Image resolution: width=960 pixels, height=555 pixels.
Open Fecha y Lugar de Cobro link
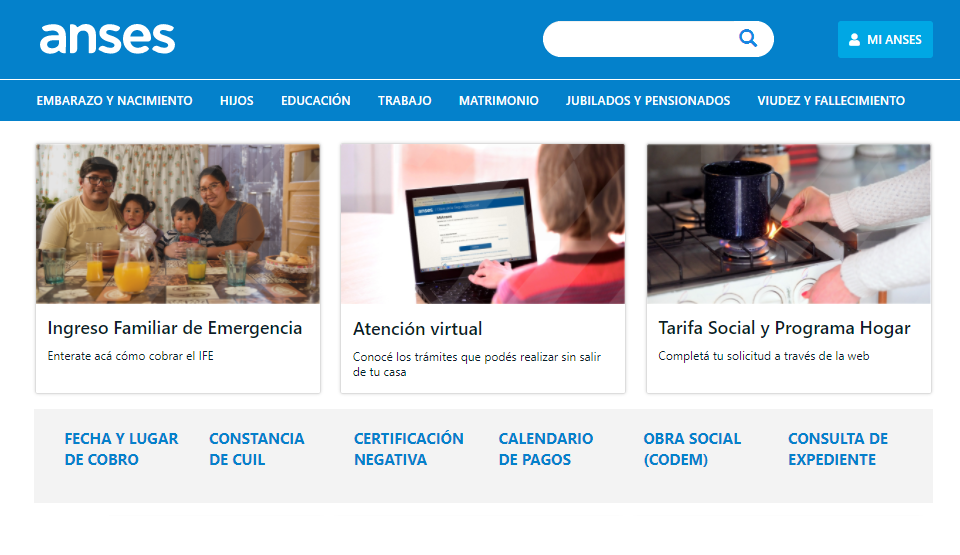point(121,449)
